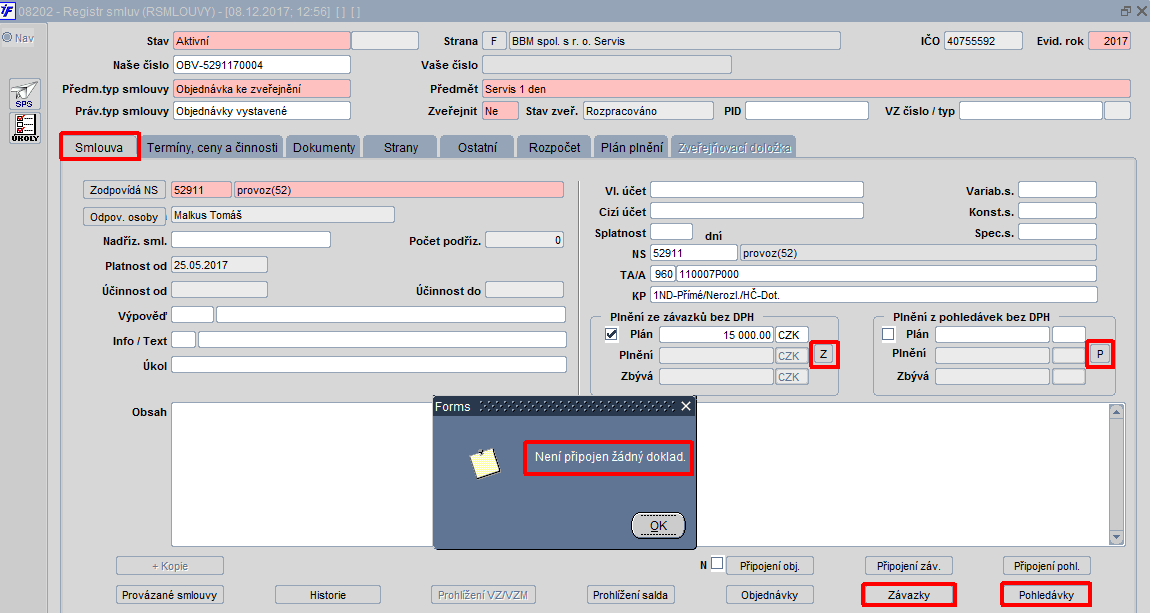The height and width of the screenshot is (613, 1150).
Task: Click the Zveřejnit field showing Ne
Action: pyautogui.click(x=500, y=111)
